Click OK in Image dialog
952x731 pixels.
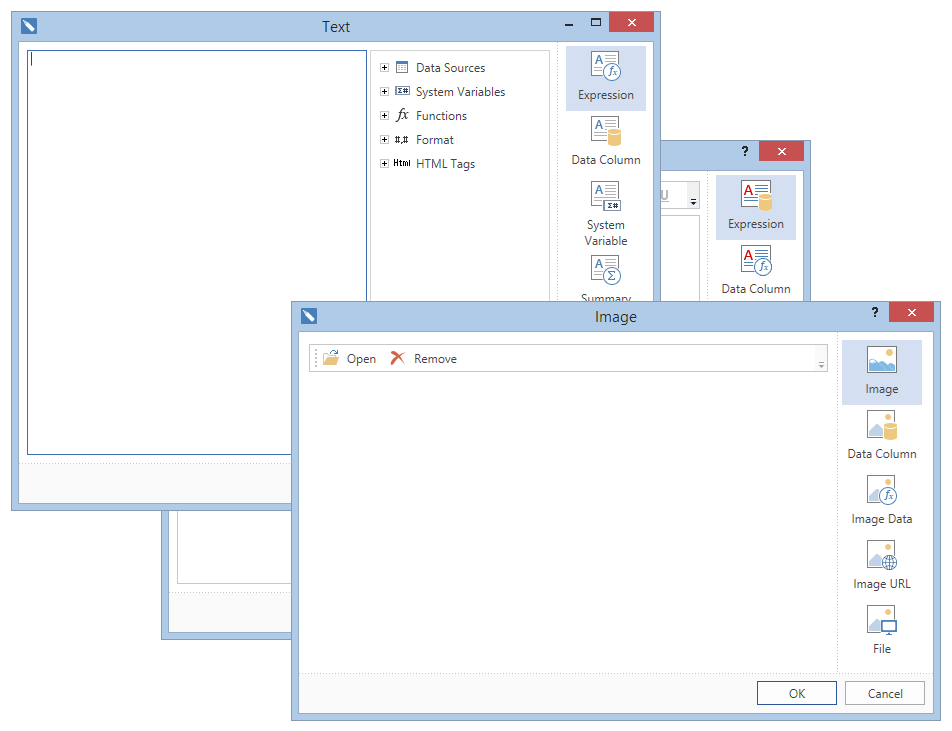797,693
